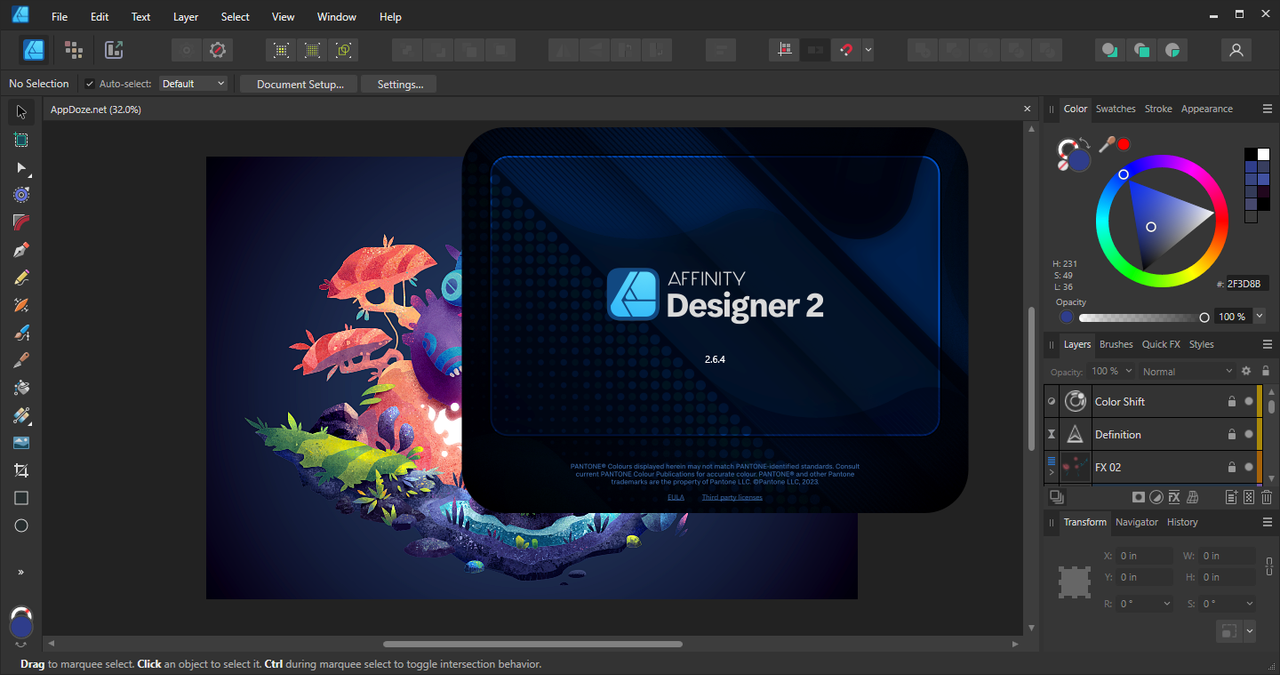Open the Color panel opacity percentage dropdown

[1258, 316]
